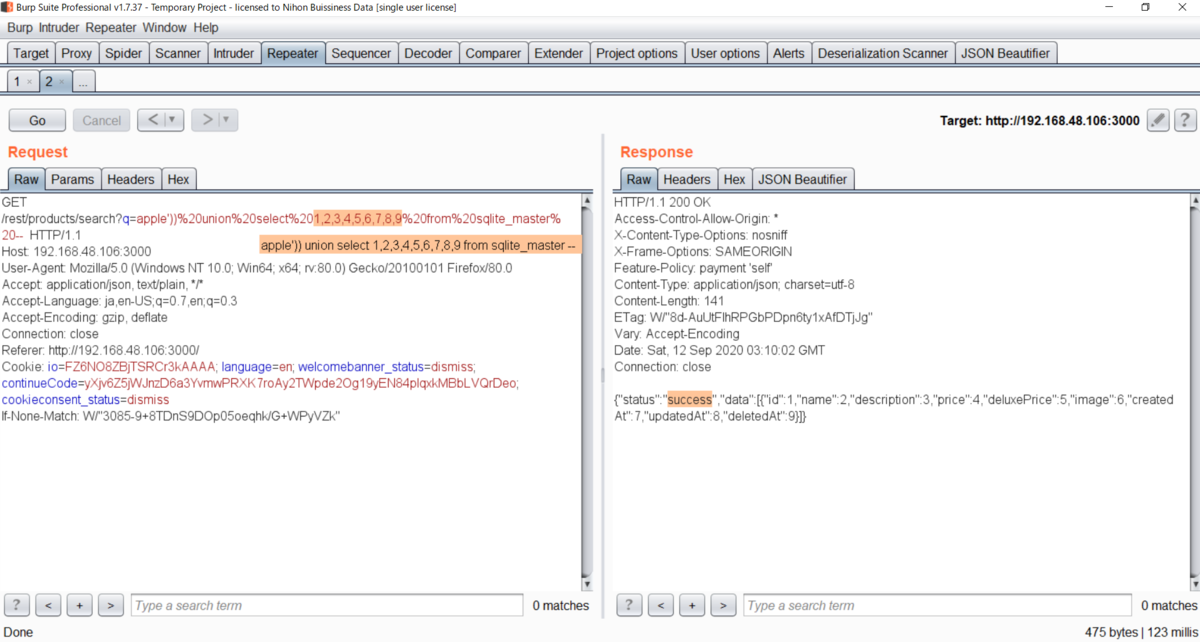Open the Alerts tab
1200x642 pixels.
[788, 53]
